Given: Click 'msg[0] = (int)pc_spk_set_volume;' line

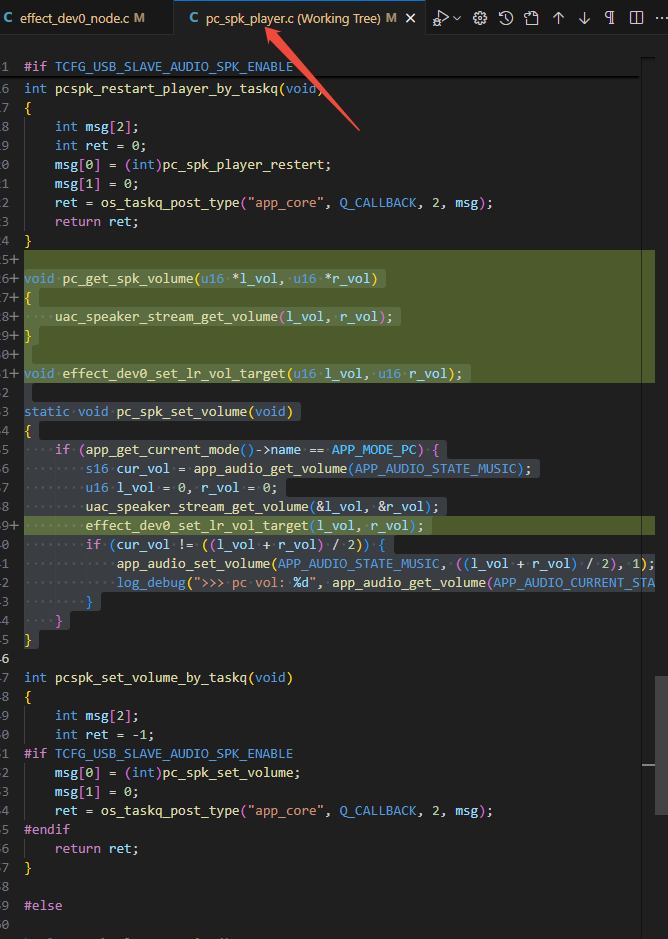Looking at the screenshot, I should click(177, 773).
